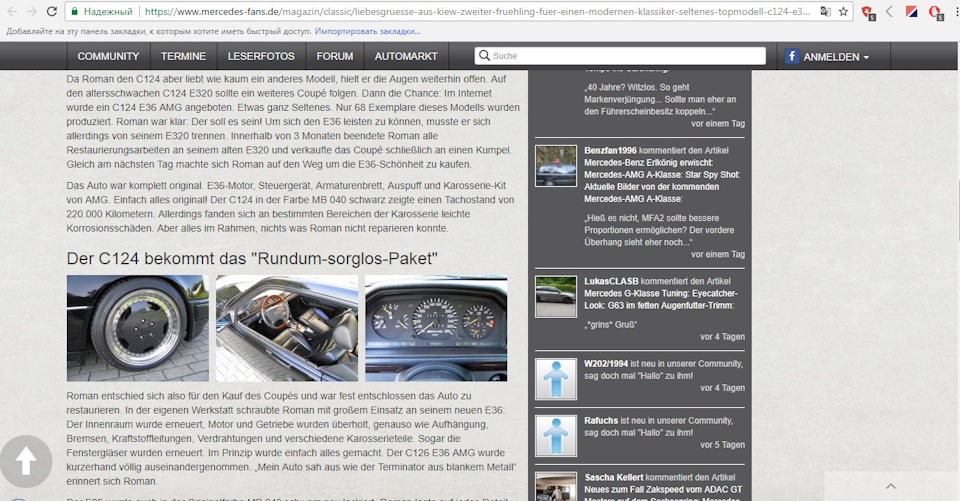This screenshot has width=960, height=501.
Task: Click the magnifier icon in Suche field
Action: click(x=484, y=56)
